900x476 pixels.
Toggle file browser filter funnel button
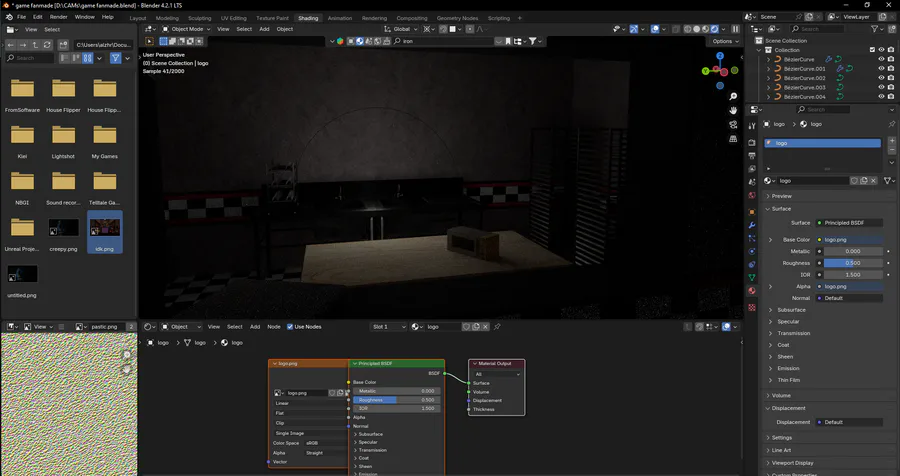[115, 58]
